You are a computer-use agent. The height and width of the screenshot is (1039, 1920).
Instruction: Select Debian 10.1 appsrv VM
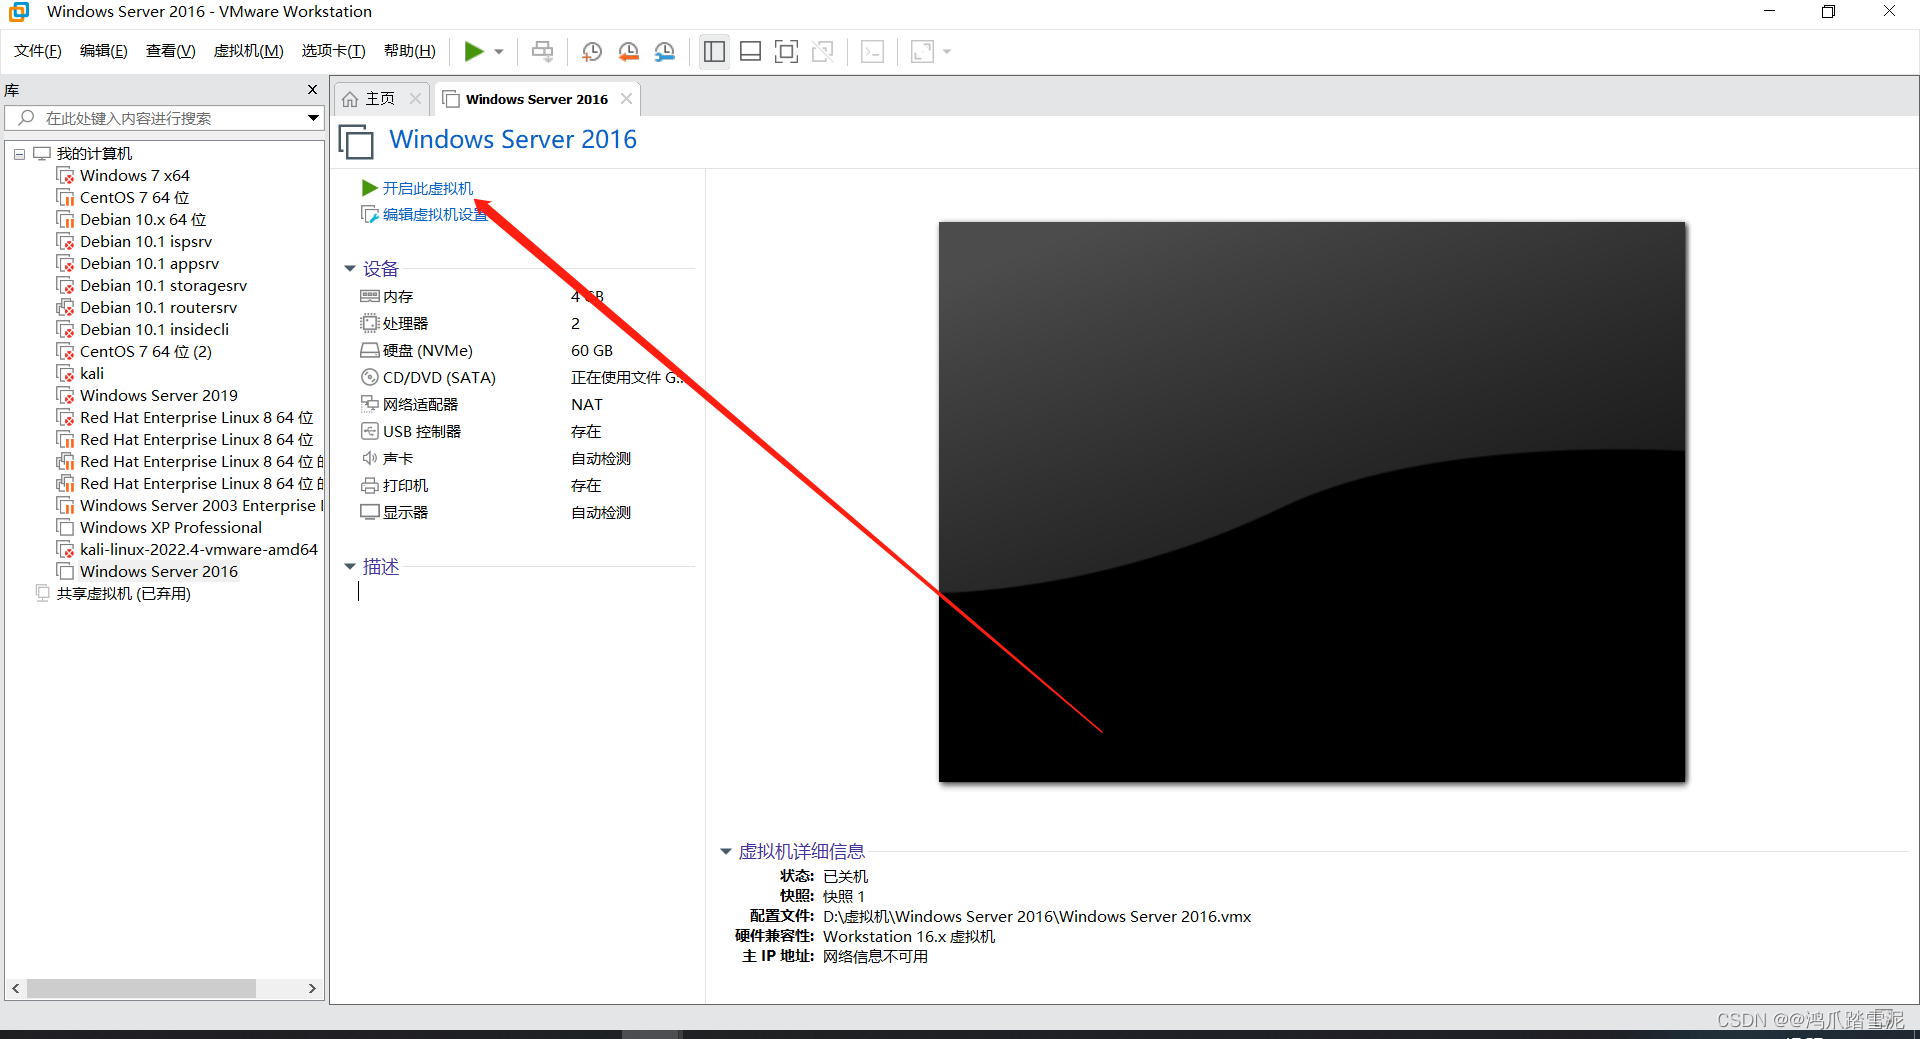pyautogui.click(x=149, y=264)
